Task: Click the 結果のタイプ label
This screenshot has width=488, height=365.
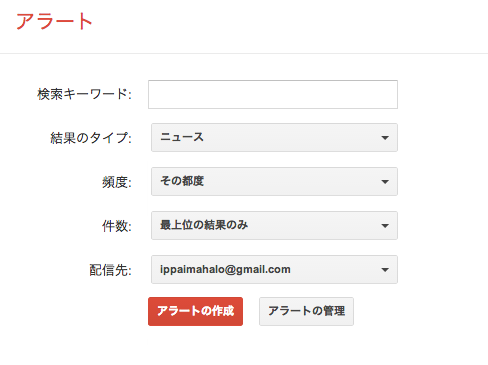Action: [x=91, y=138]
